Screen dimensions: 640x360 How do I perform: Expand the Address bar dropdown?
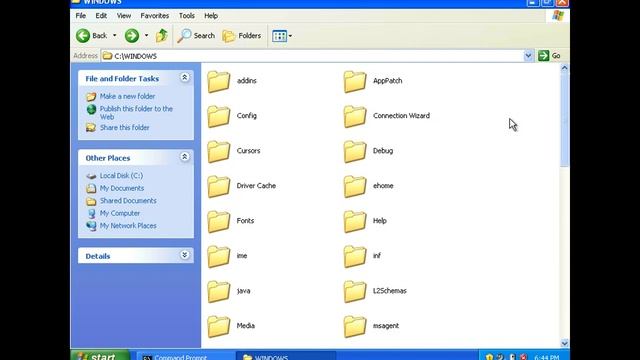click(528, 56)
